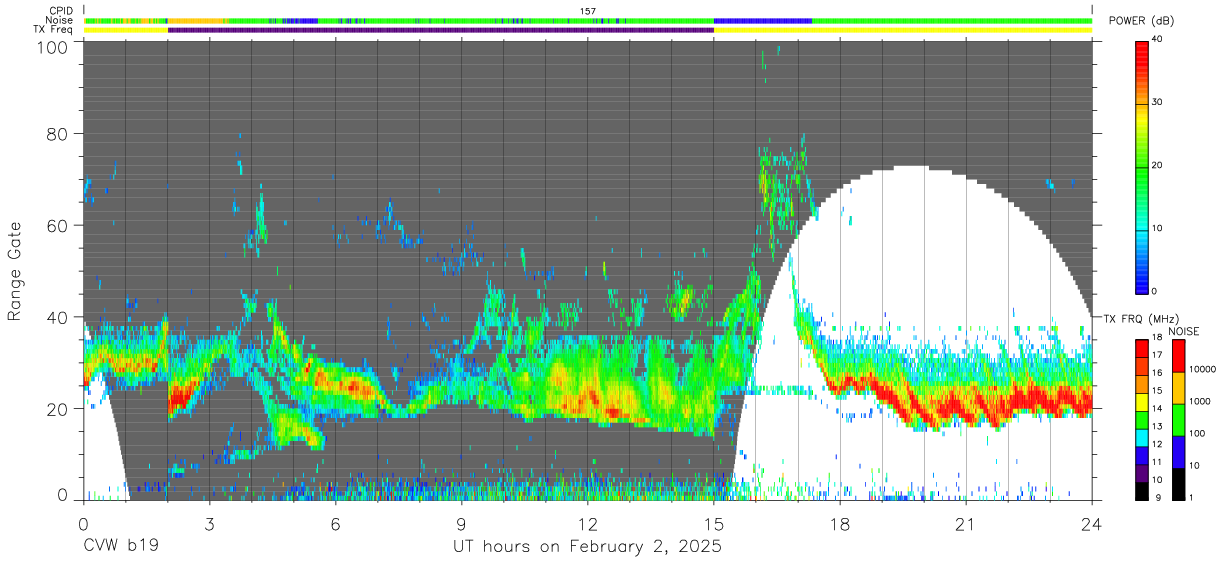The width and height of the screenshot is (1228, 567).
Task: Click the NOISE legend title
Action: [x=1184, y=331]
